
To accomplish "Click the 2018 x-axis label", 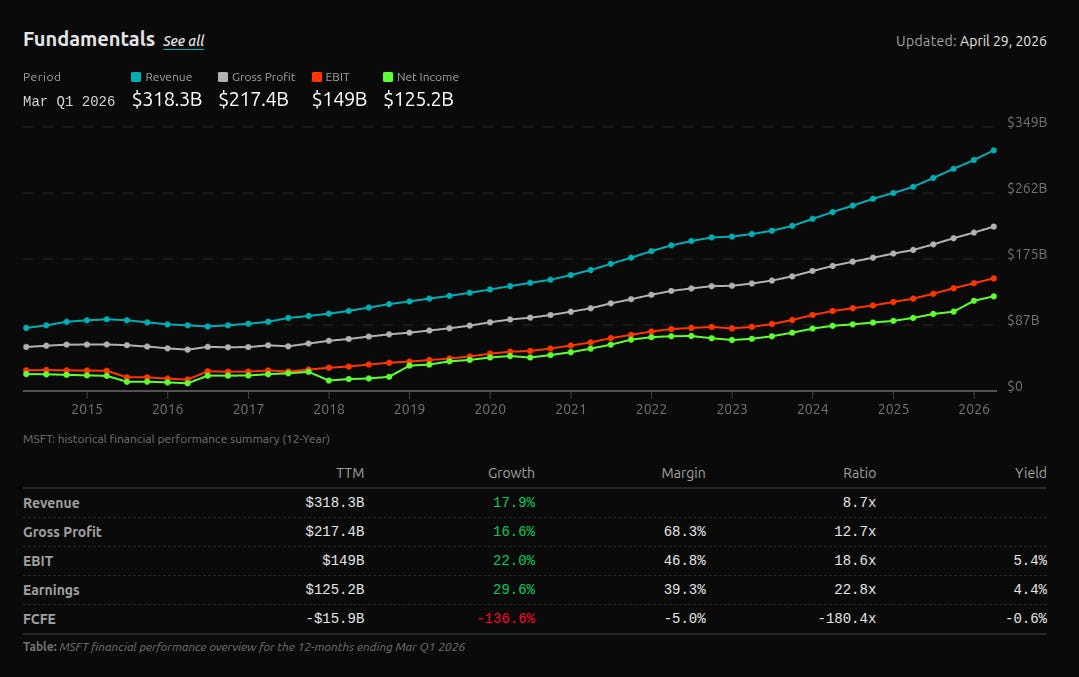I will (329, 409).
